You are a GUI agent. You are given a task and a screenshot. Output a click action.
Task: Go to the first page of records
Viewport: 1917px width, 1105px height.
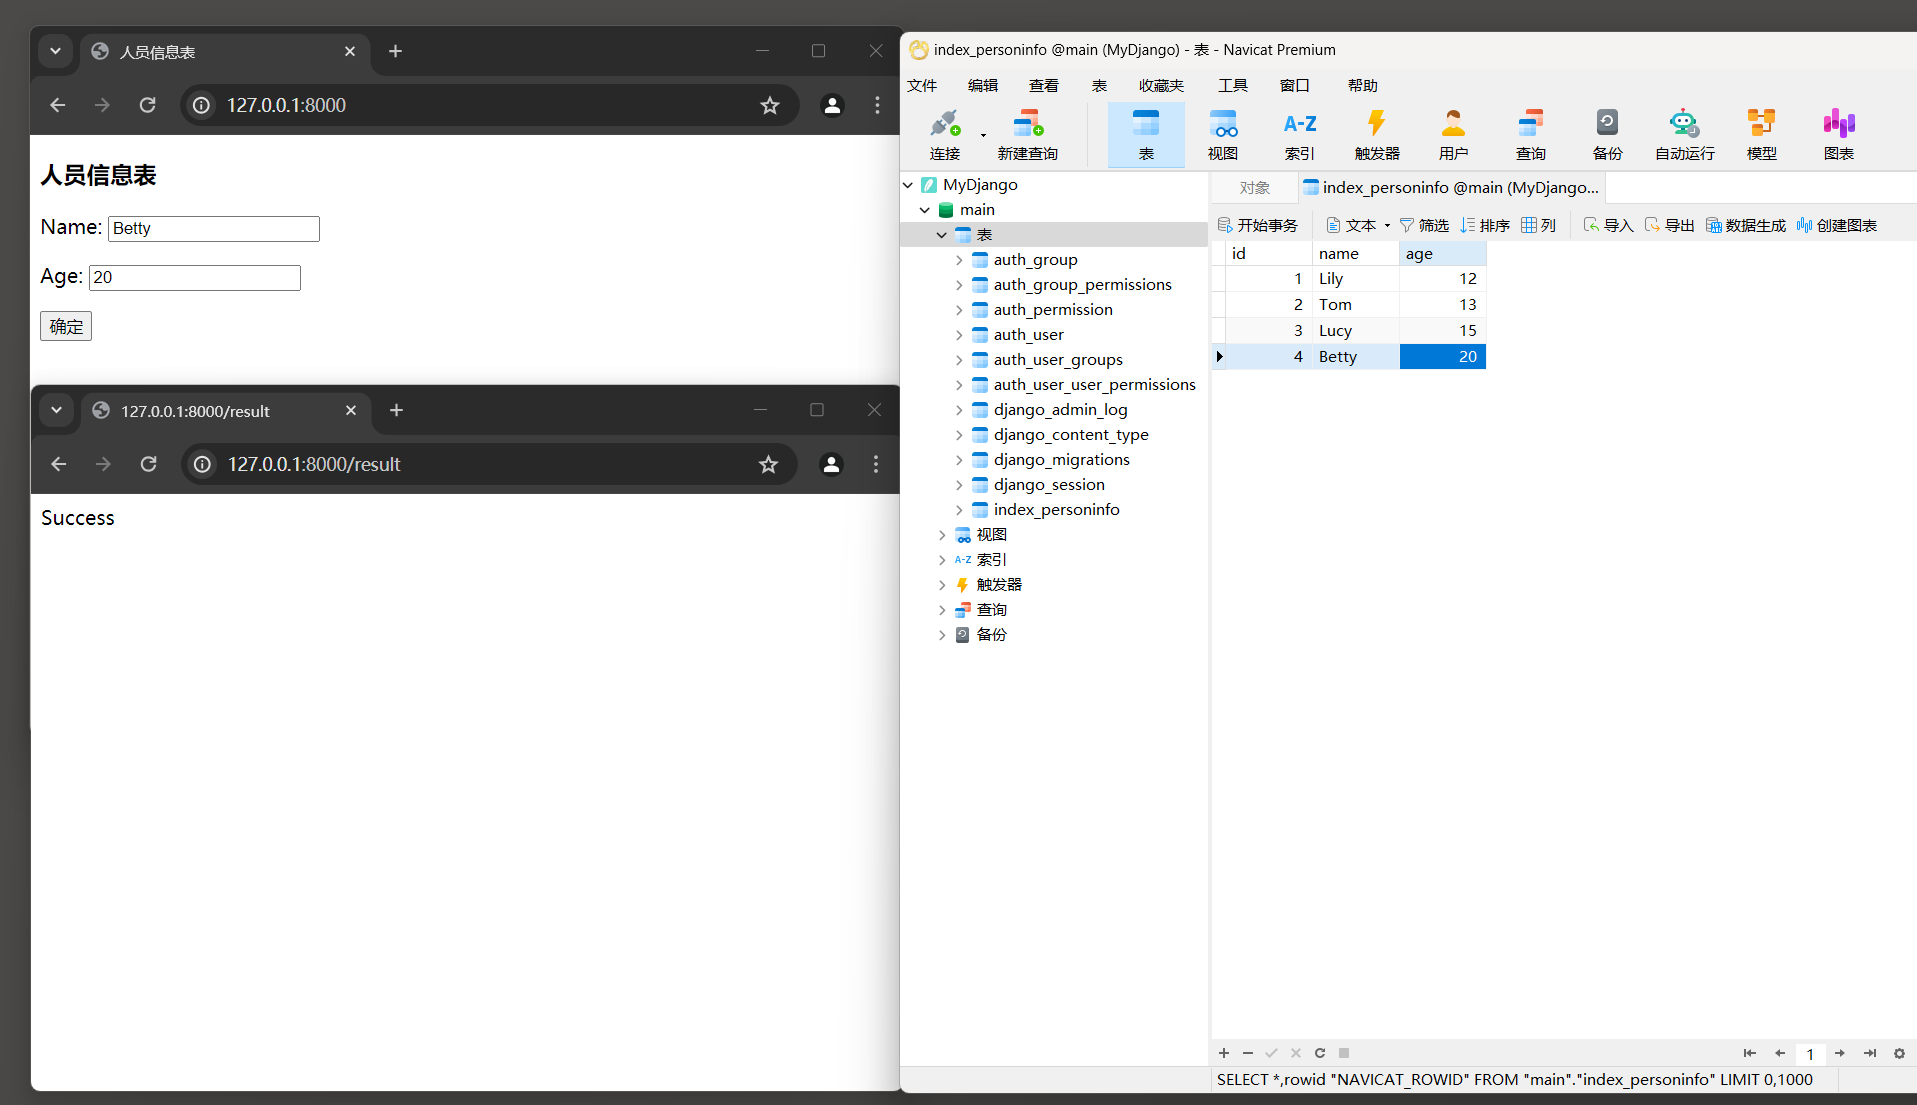pos(1750,1053)
